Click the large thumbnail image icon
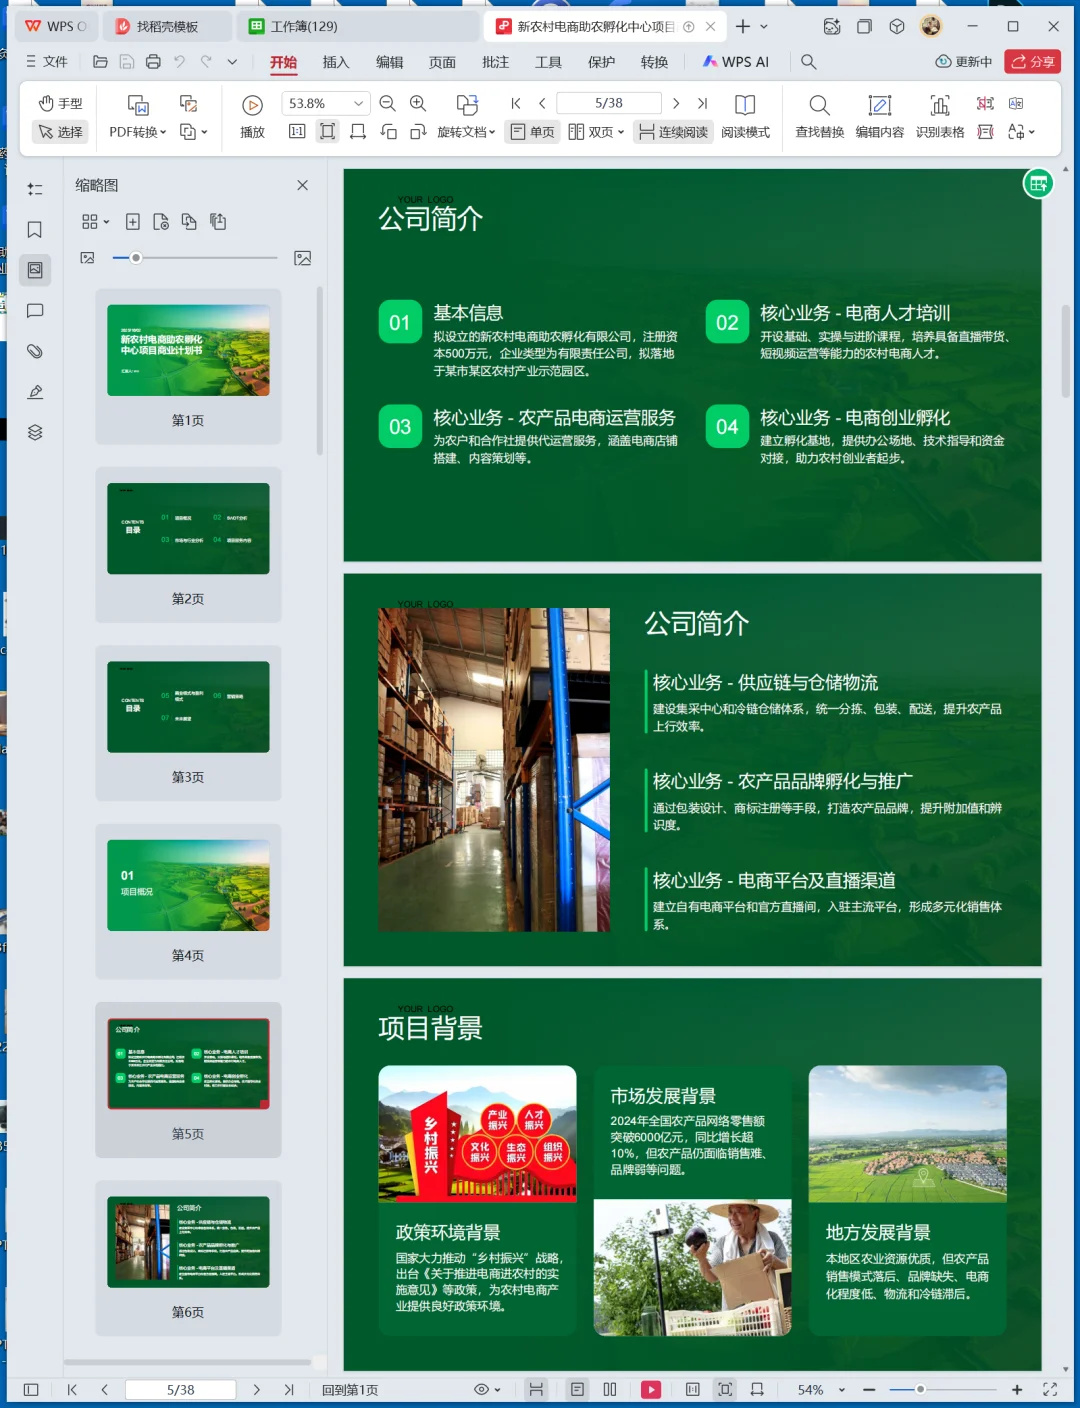 pyautogui.click(x=302, y=258)
